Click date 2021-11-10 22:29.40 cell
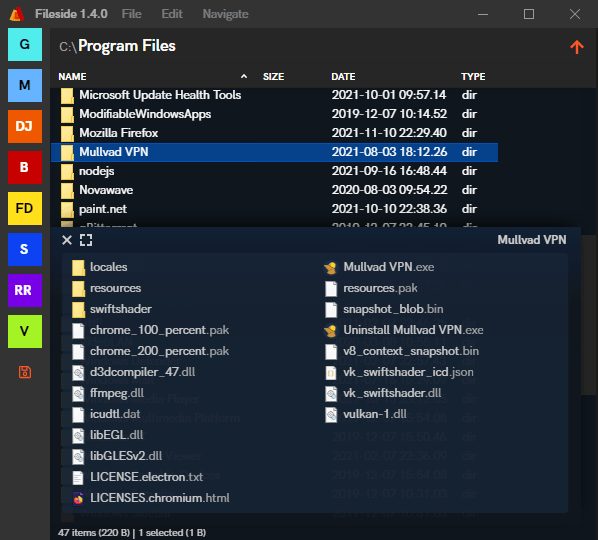The image size is (598, 540). pyautogui.click(x=389, y=133)
